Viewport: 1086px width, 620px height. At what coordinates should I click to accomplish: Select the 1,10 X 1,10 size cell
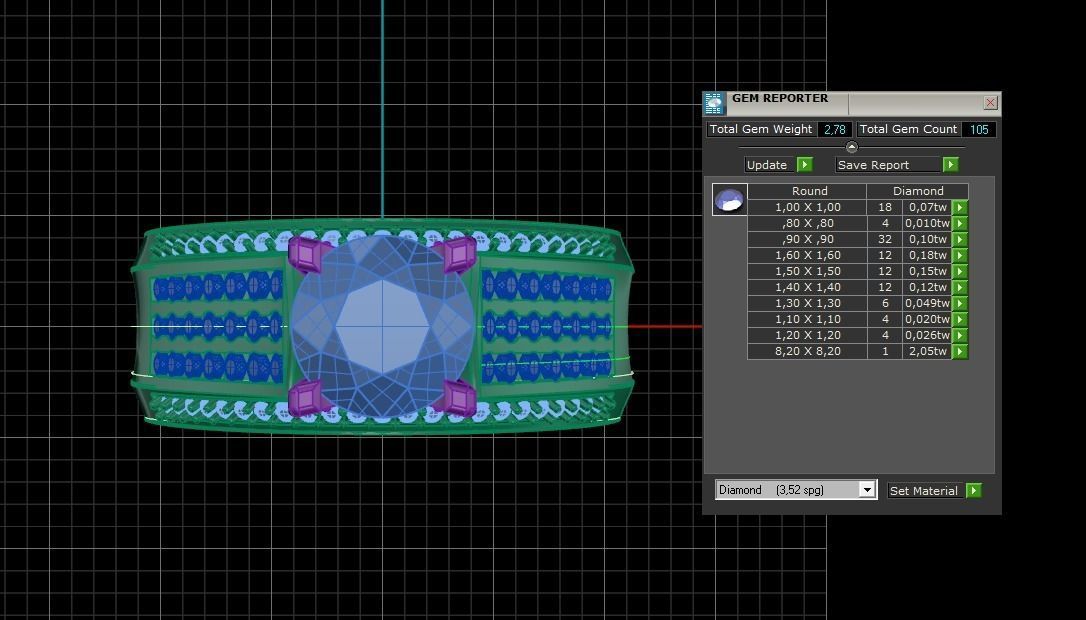808,319
